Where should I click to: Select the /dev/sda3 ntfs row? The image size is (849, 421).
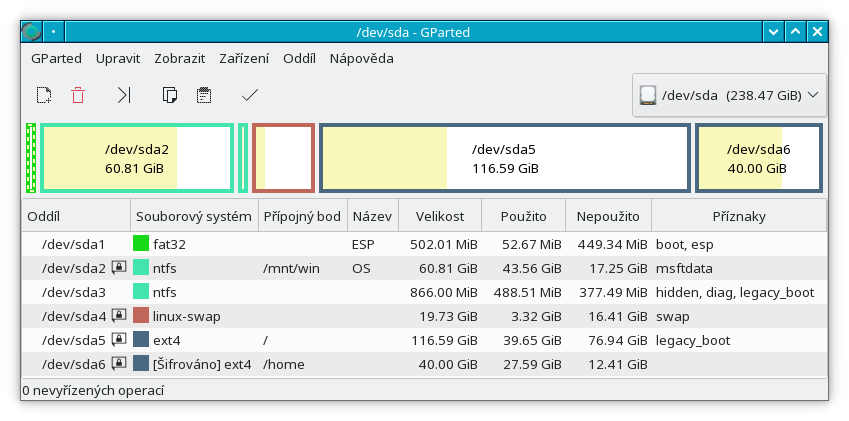tap(424, 292)
